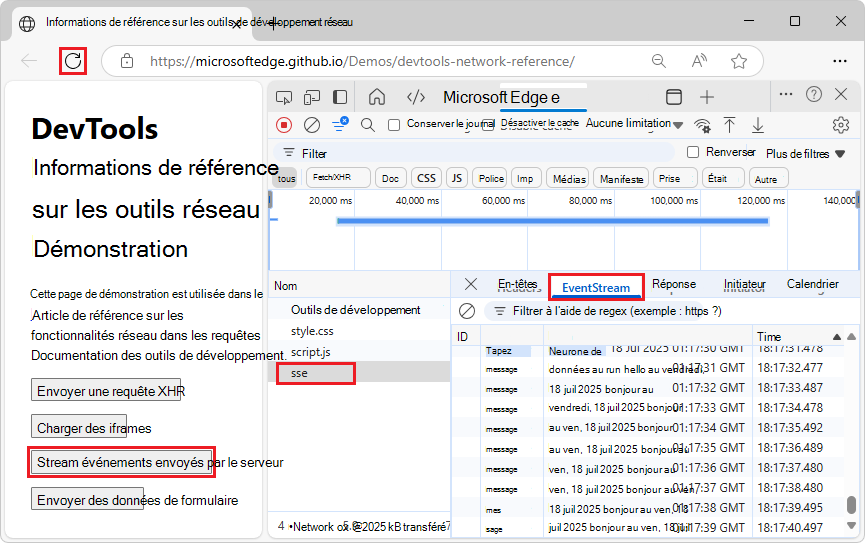Open the network search magnifier
This screenshot has height=543, width=865.
coord(368,125)
